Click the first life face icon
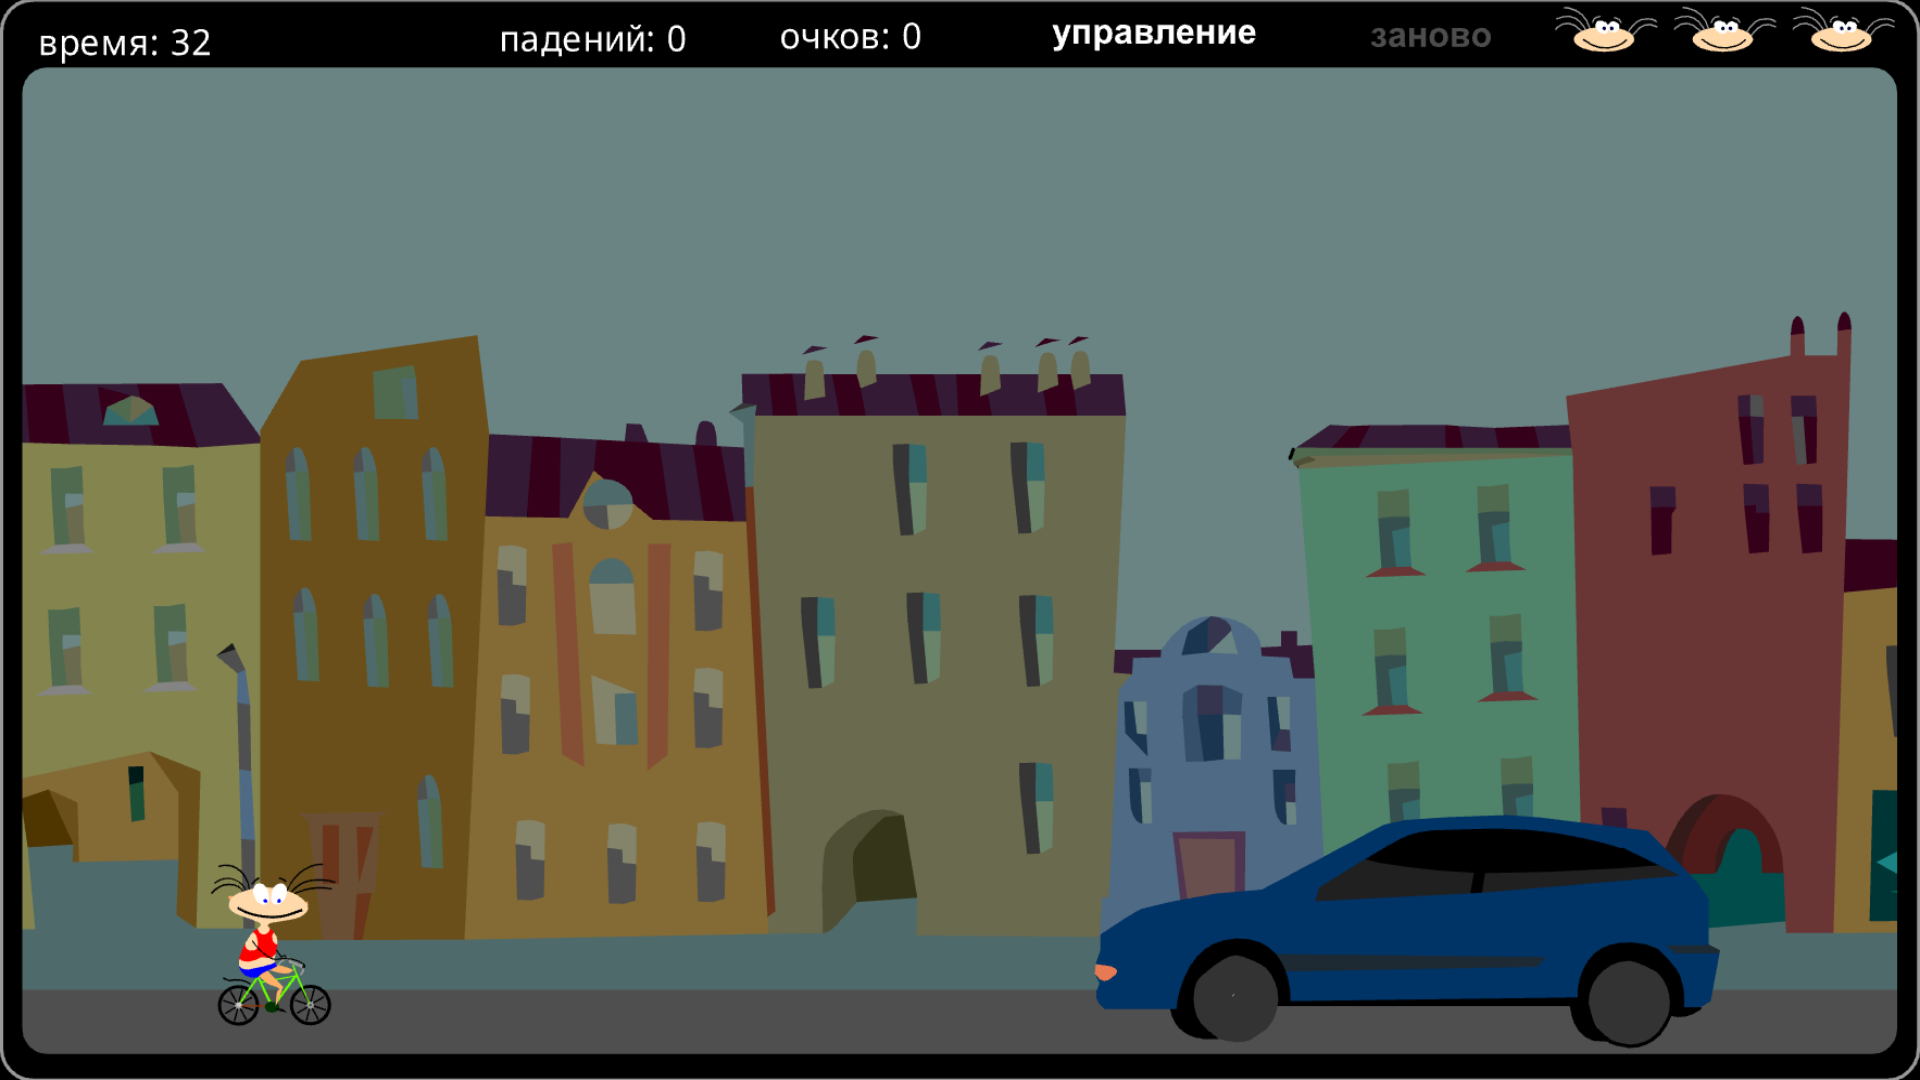Image resolution: width=1920 pixels, height=1080 pixels. 1603,35
